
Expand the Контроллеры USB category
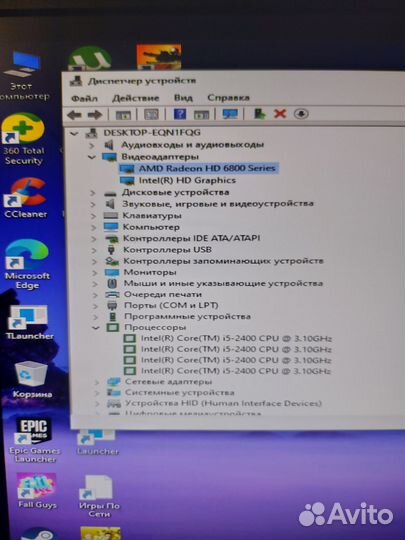tap(94, 250)
